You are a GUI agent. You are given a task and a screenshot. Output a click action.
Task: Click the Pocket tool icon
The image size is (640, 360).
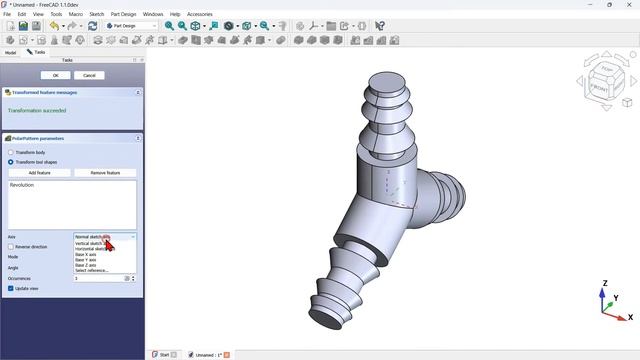183,40
